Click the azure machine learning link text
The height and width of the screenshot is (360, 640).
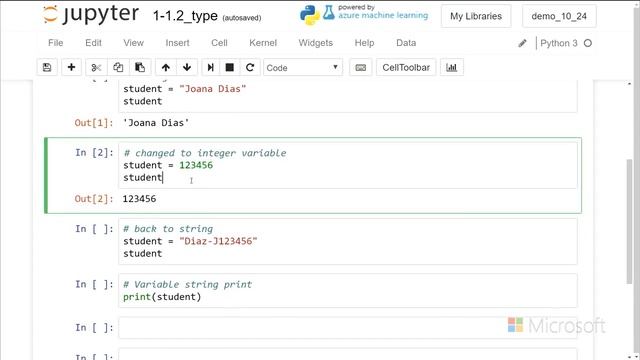[x=383, y=16]
